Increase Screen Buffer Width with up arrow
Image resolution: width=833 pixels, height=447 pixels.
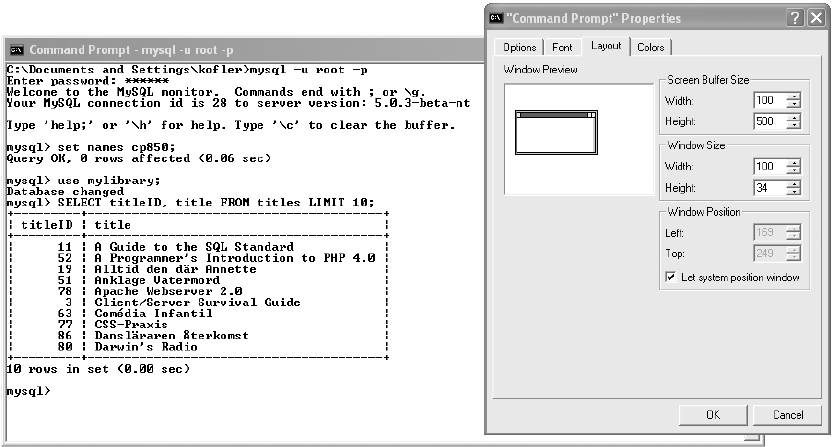coord(794,96)
